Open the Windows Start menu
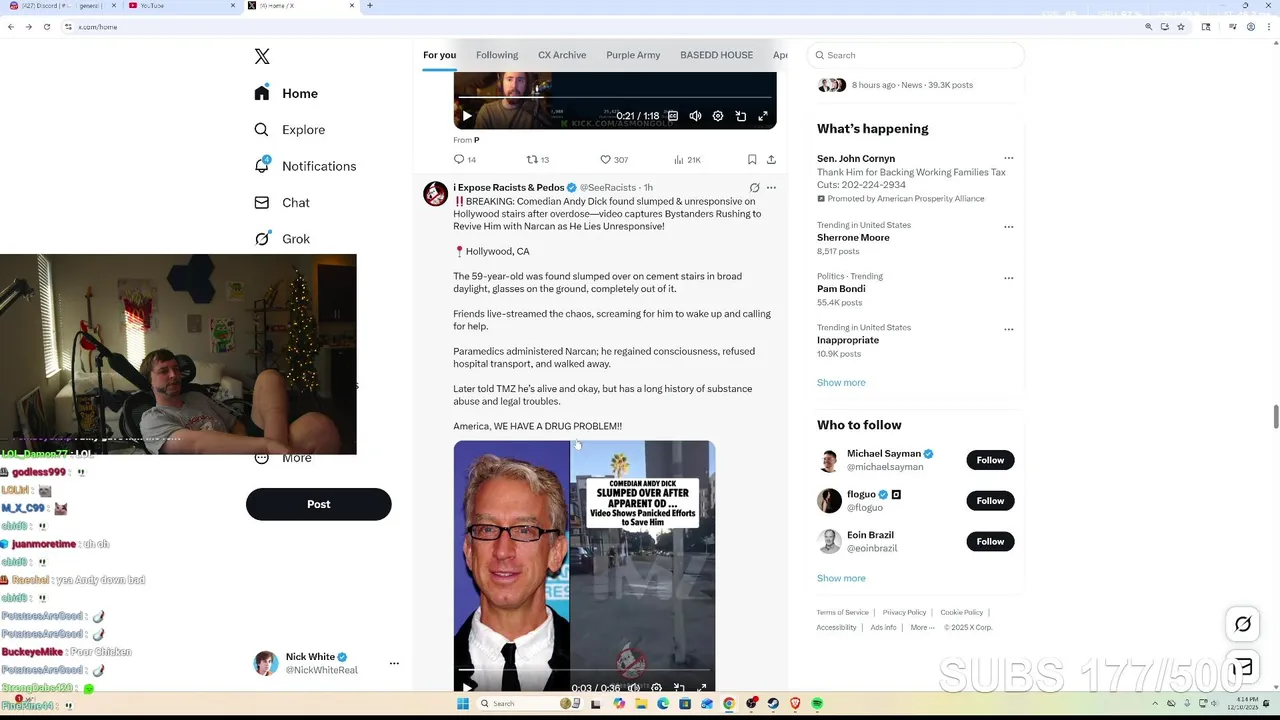Image resolution: width=1280 pixels, height=720 pixels. [463, 704]
